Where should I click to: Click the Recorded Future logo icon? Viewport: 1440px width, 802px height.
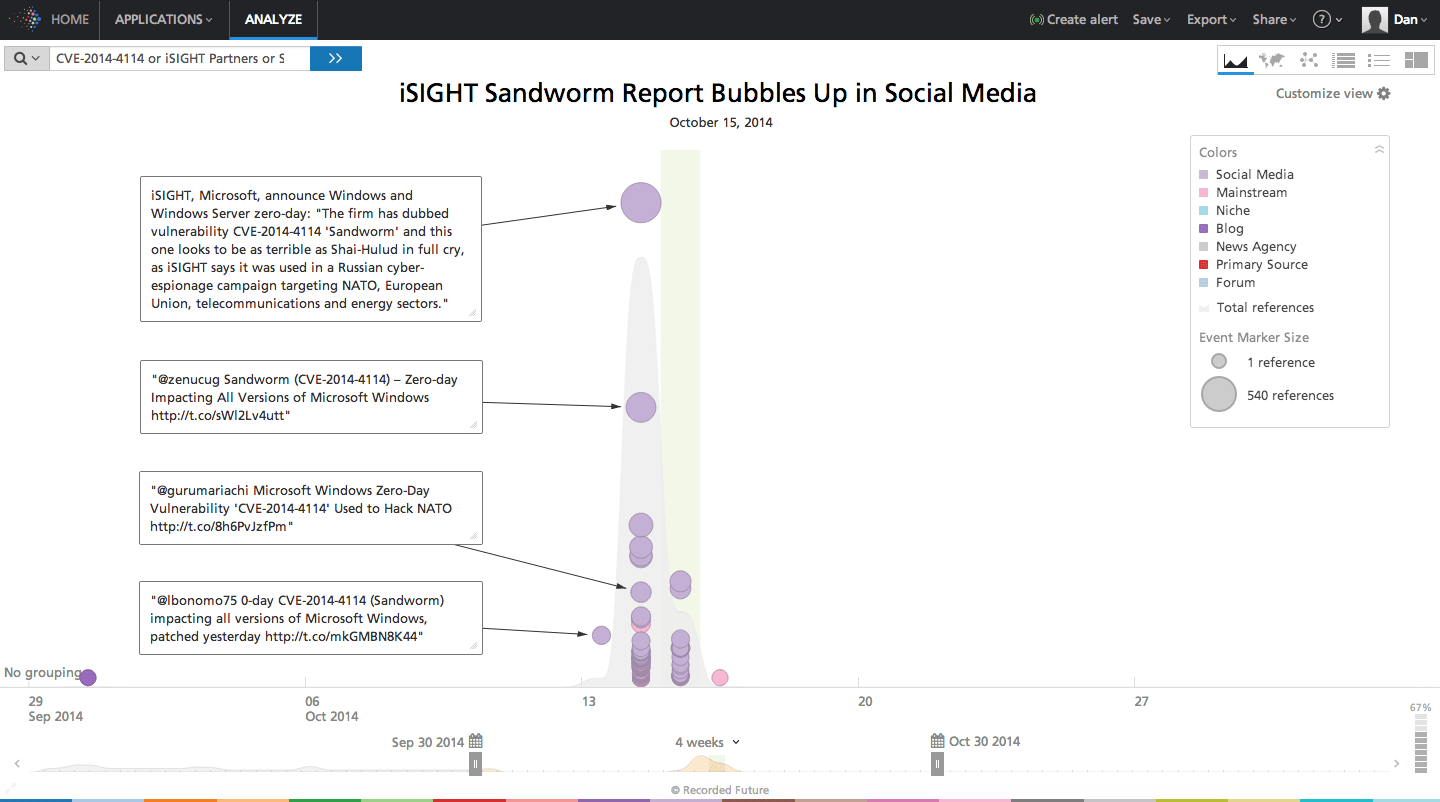coord(25,19)
